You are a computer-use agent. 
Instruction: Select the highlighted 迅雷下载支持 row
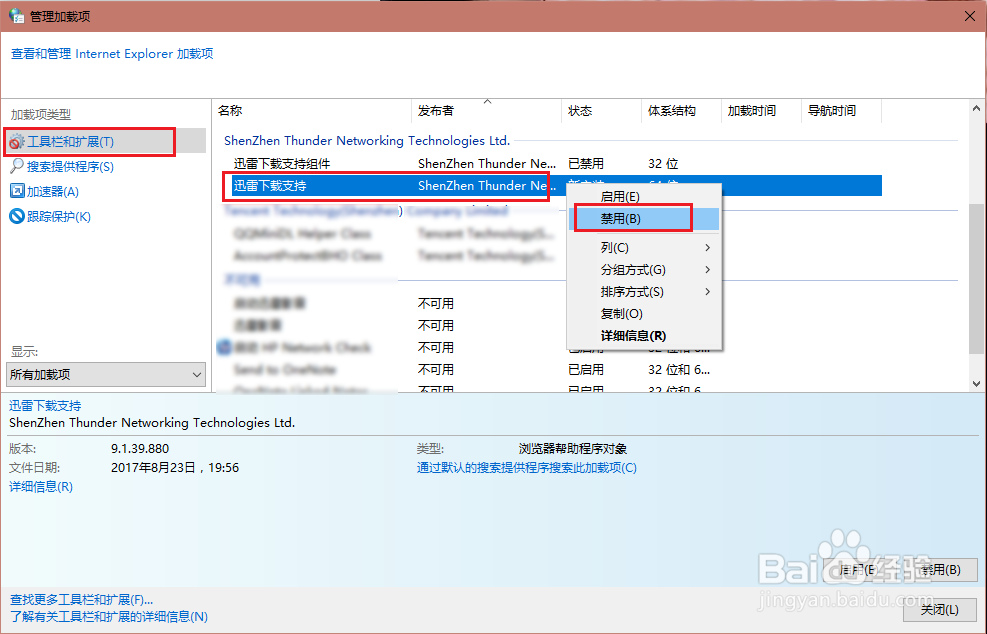[x=556, y=186]
